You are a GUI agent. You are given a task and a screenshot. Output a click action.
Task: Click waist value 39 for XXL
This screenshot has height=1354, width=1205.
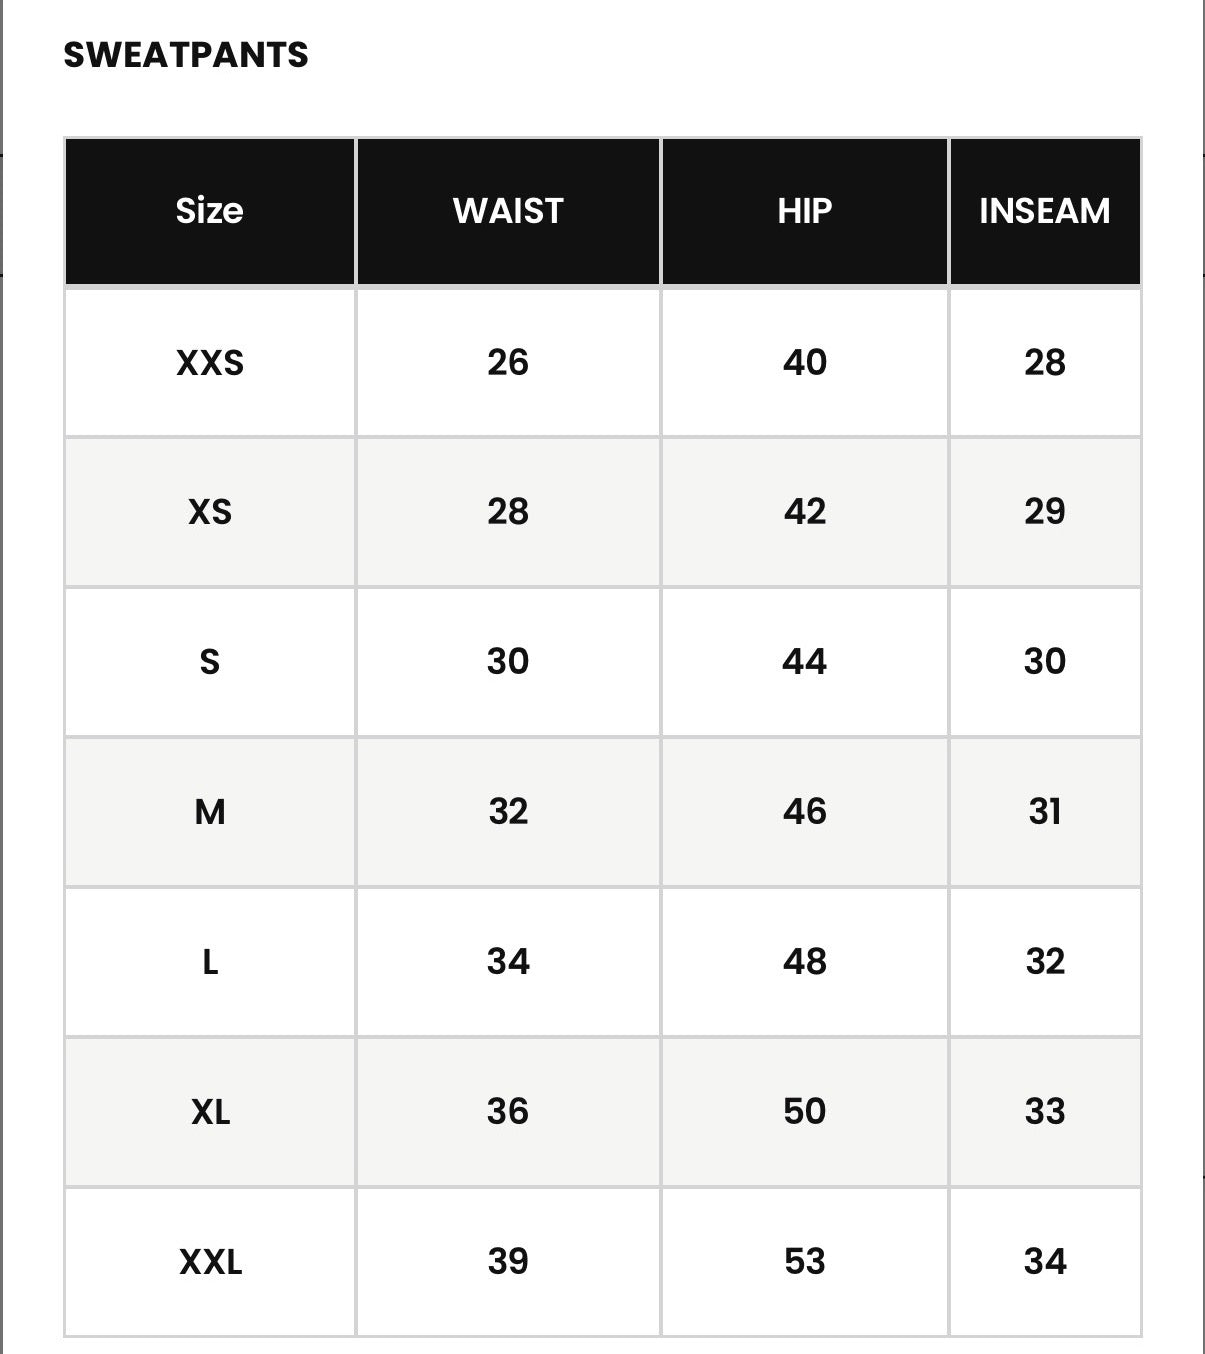508,1262
